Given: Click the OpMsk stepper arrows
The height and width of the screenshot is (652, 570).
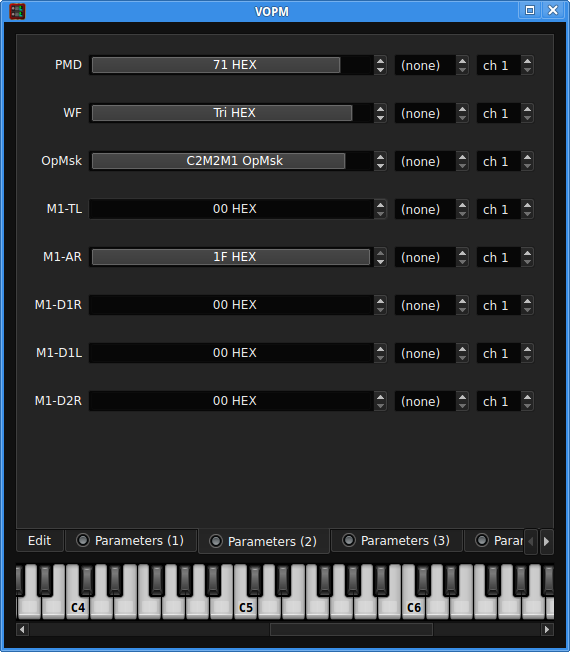Looking at the screenshot, I should (x=380, y=161).
